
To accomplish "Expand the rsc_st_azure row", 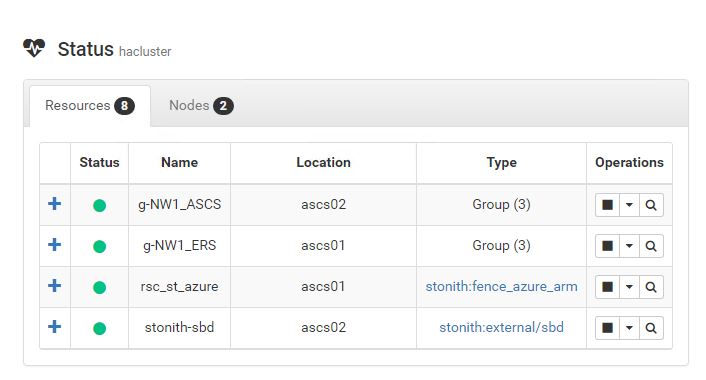I will click(x=54, y=286).
